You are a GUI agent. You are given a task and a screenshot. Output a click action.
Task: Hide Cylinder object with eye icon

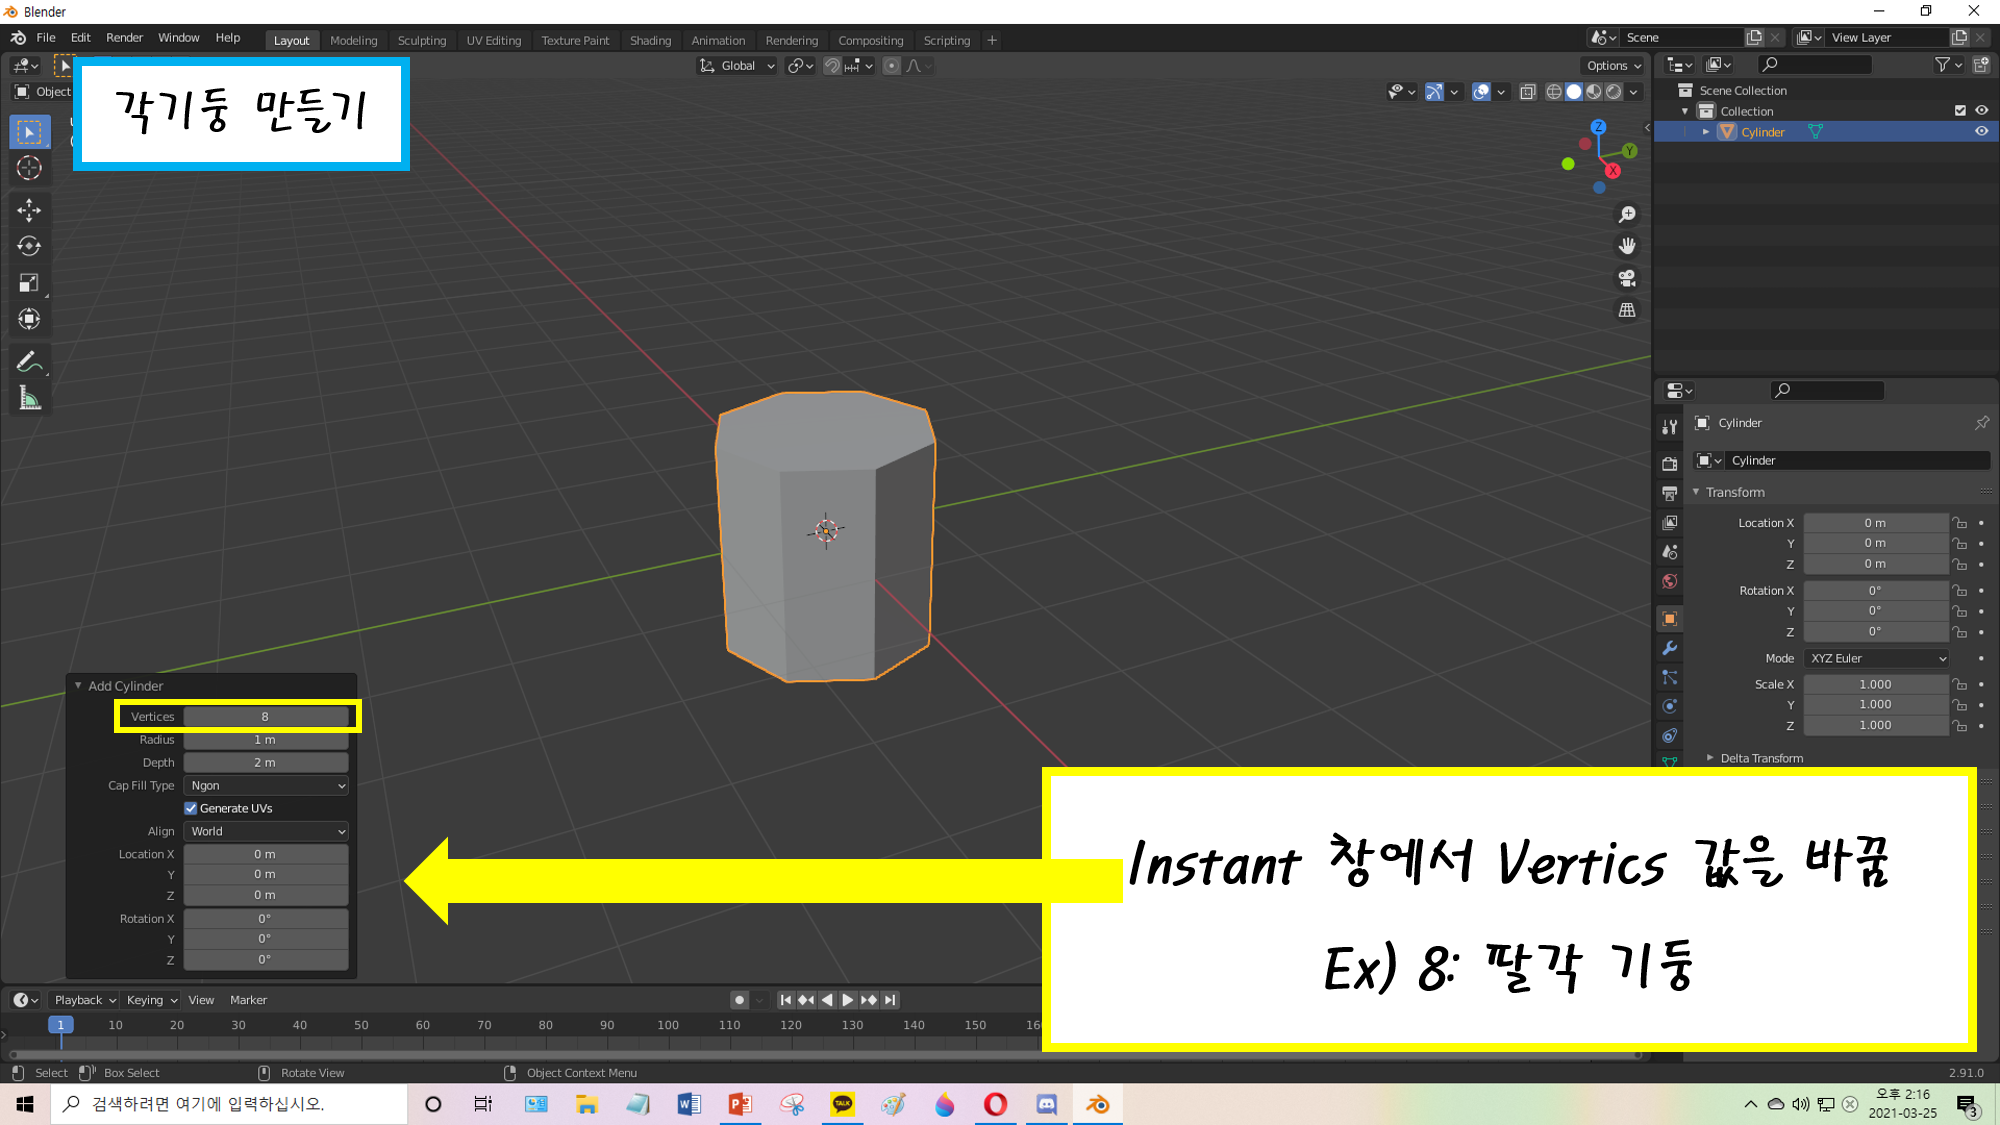1981,132
